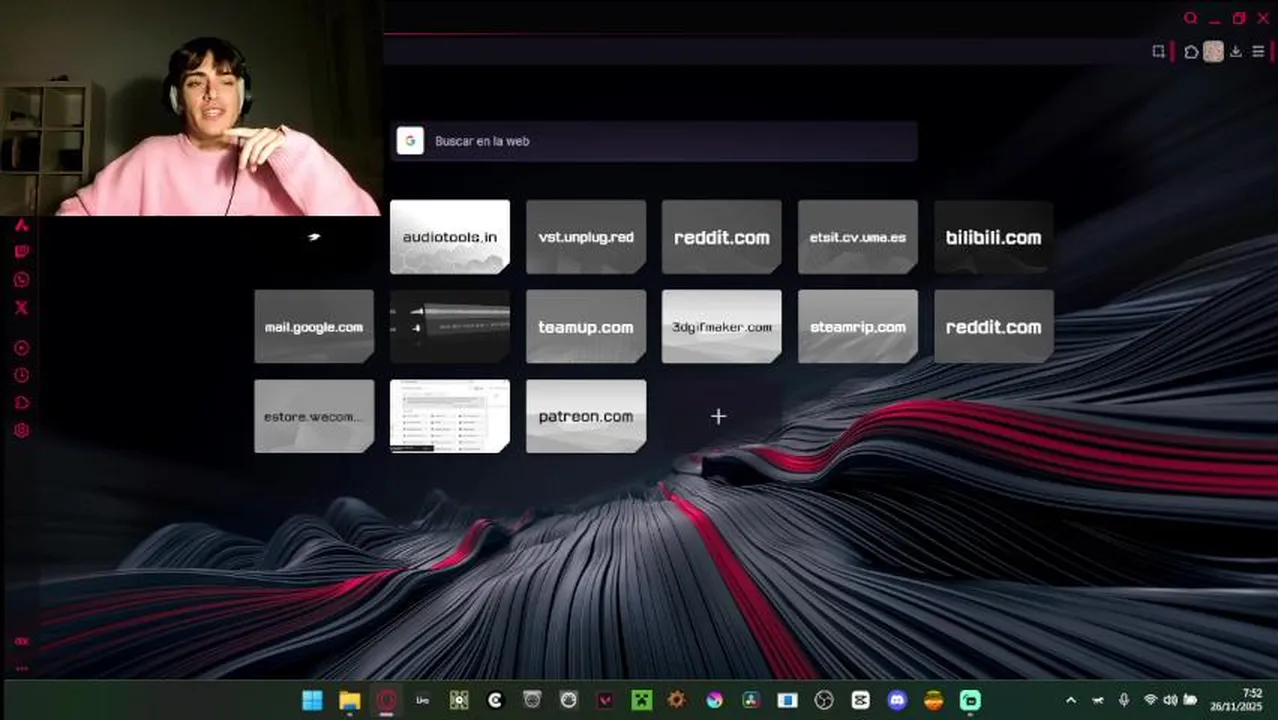Open the 3dgifmaker.com speed dial tile
The width and height of the screenshot is (1278, 720).
tap(722, 326)
